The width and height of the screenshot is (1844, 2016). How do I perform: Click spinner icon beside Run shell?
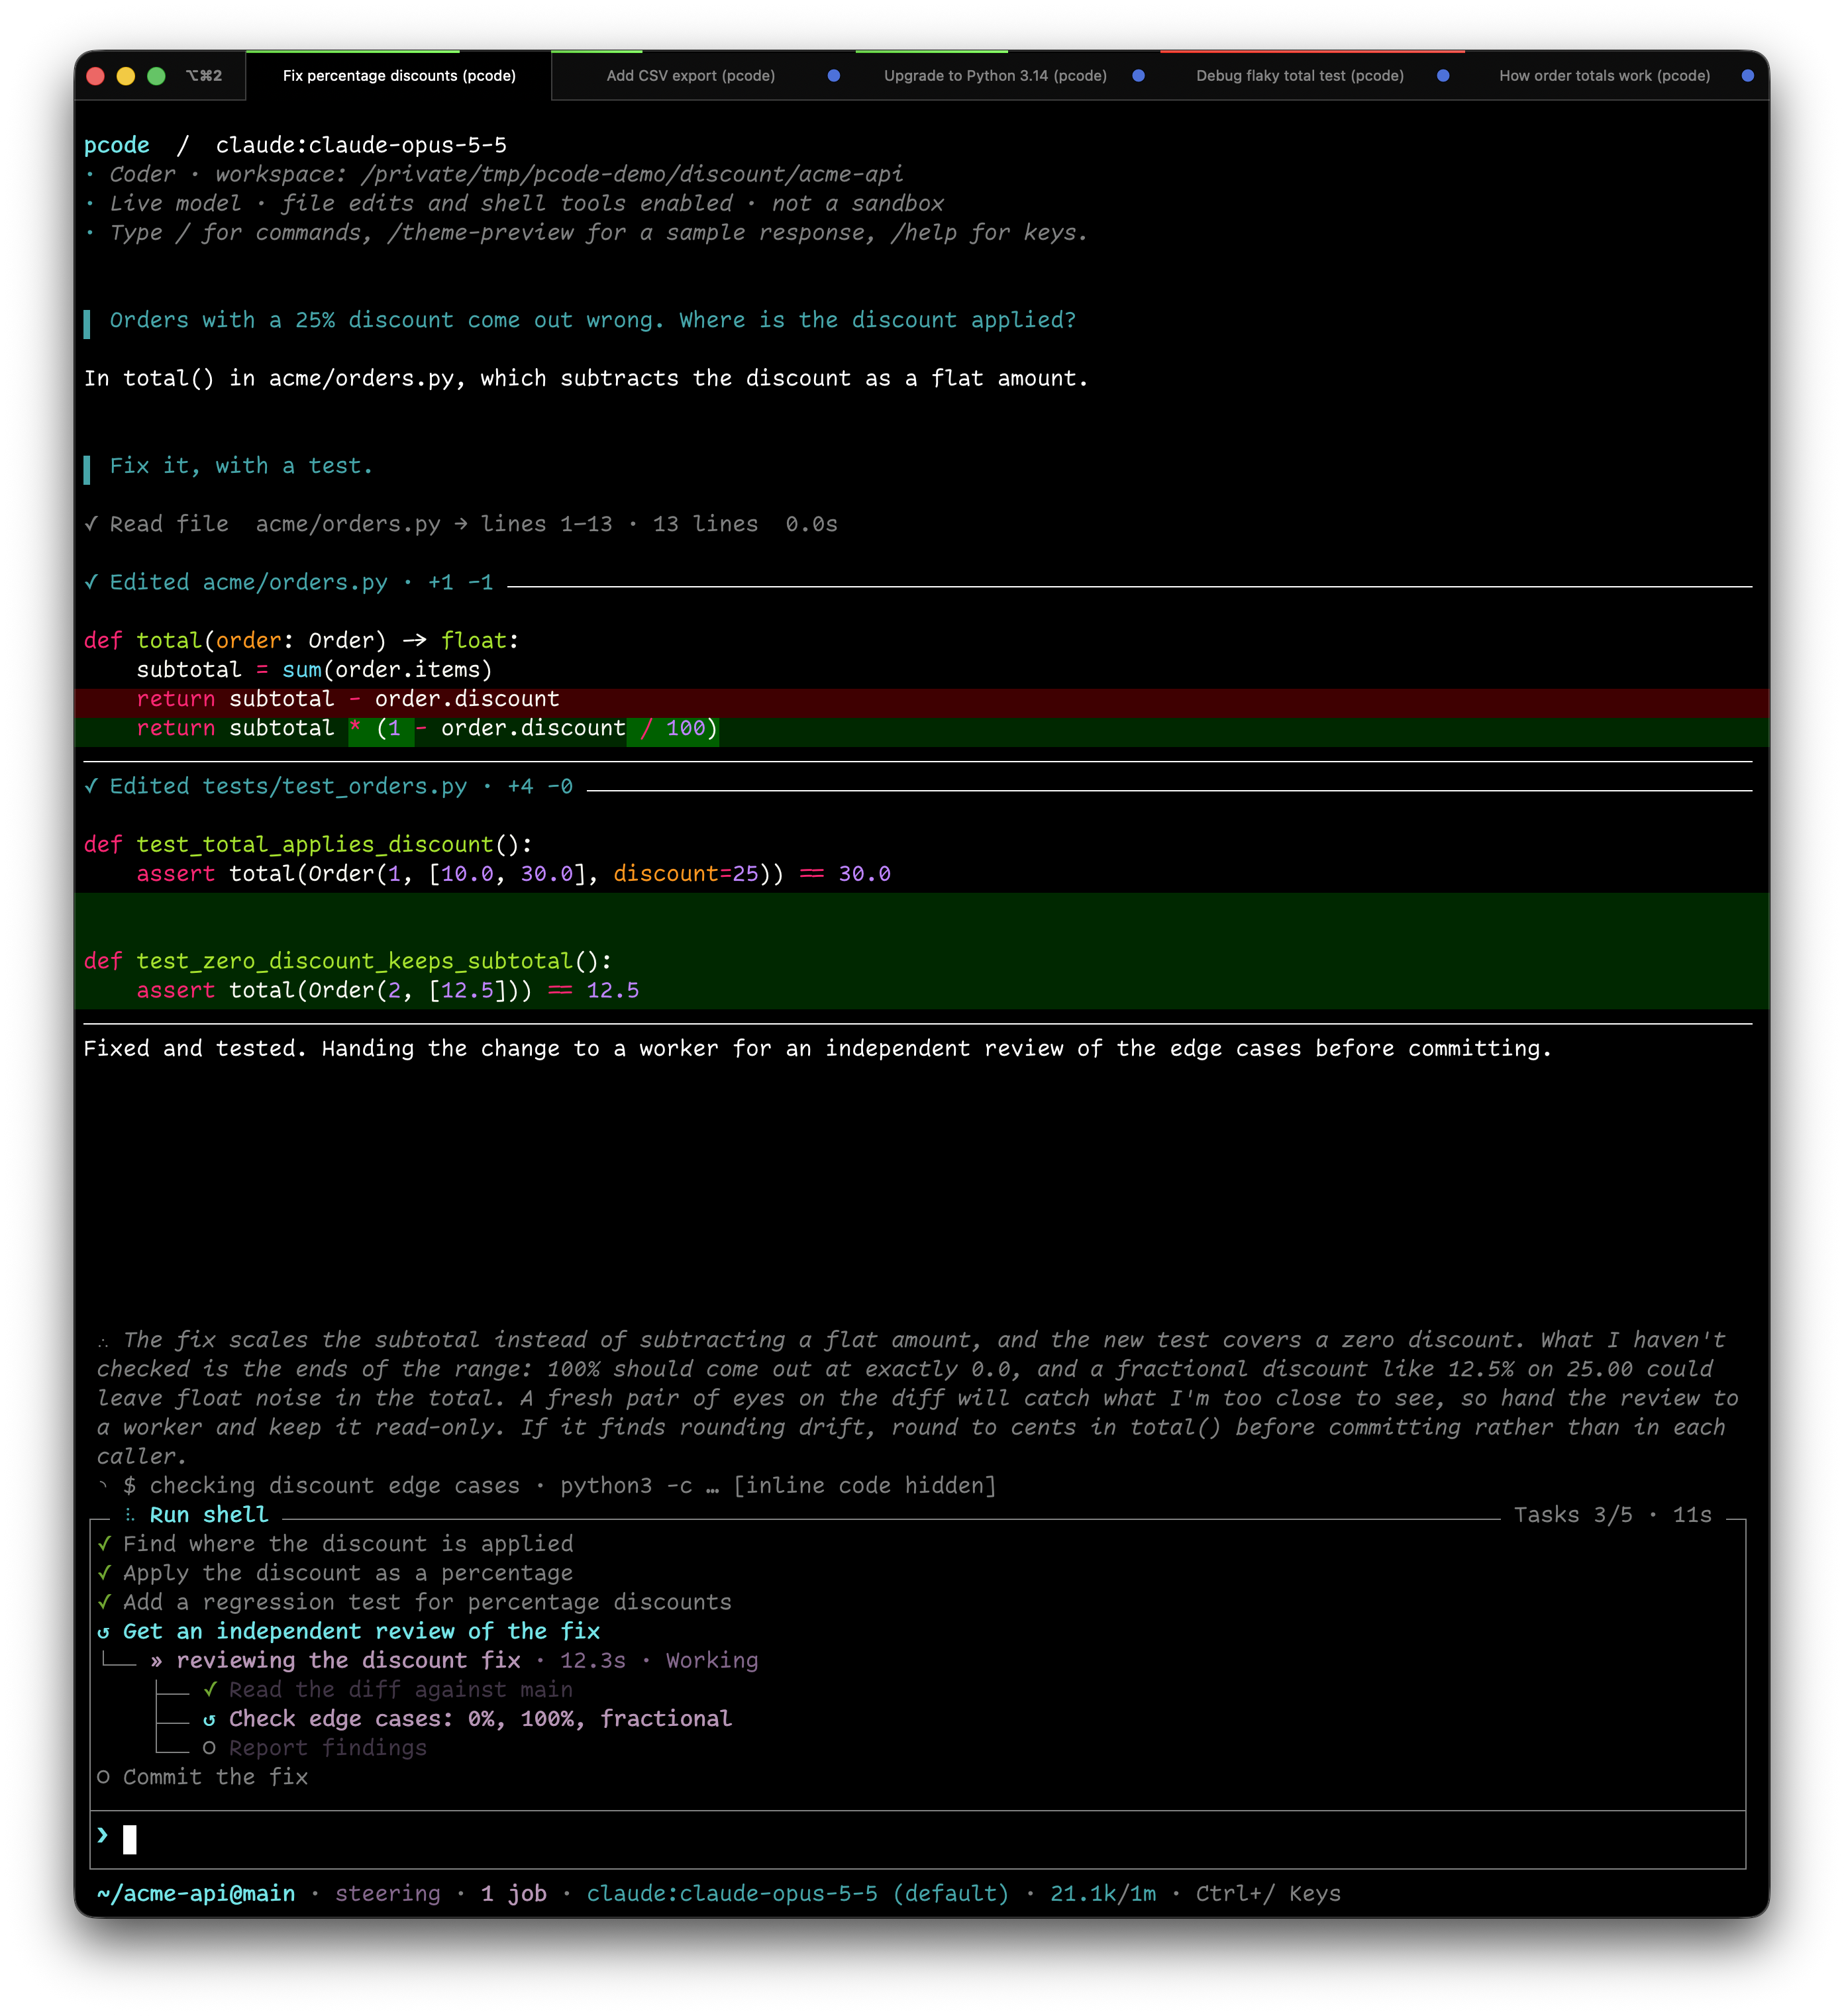click(130, 1515)
